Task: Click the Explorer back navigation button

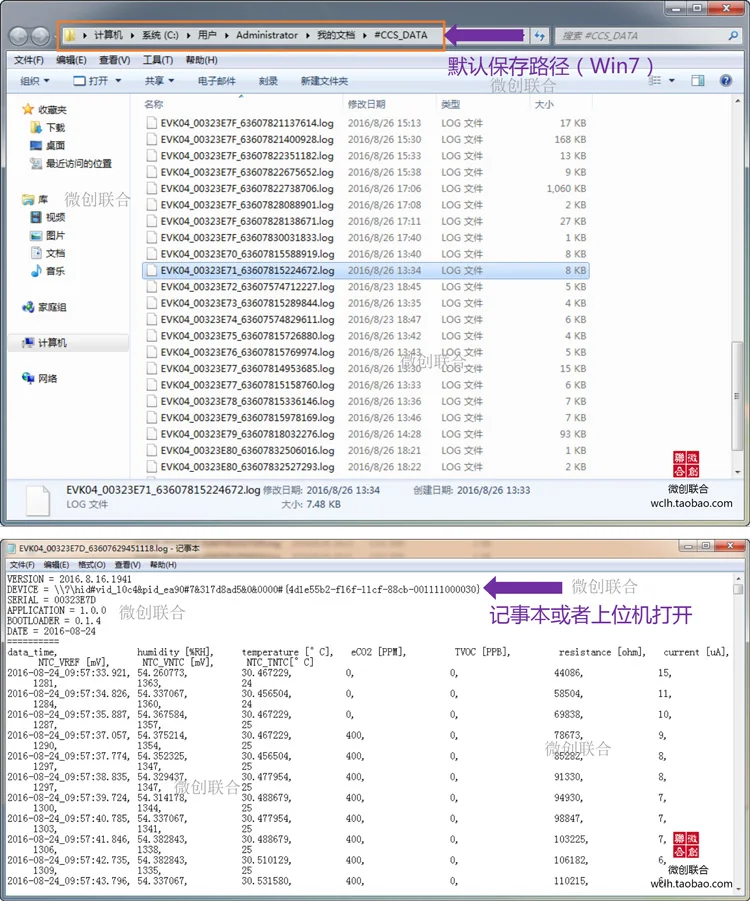Action: (18, 36)
